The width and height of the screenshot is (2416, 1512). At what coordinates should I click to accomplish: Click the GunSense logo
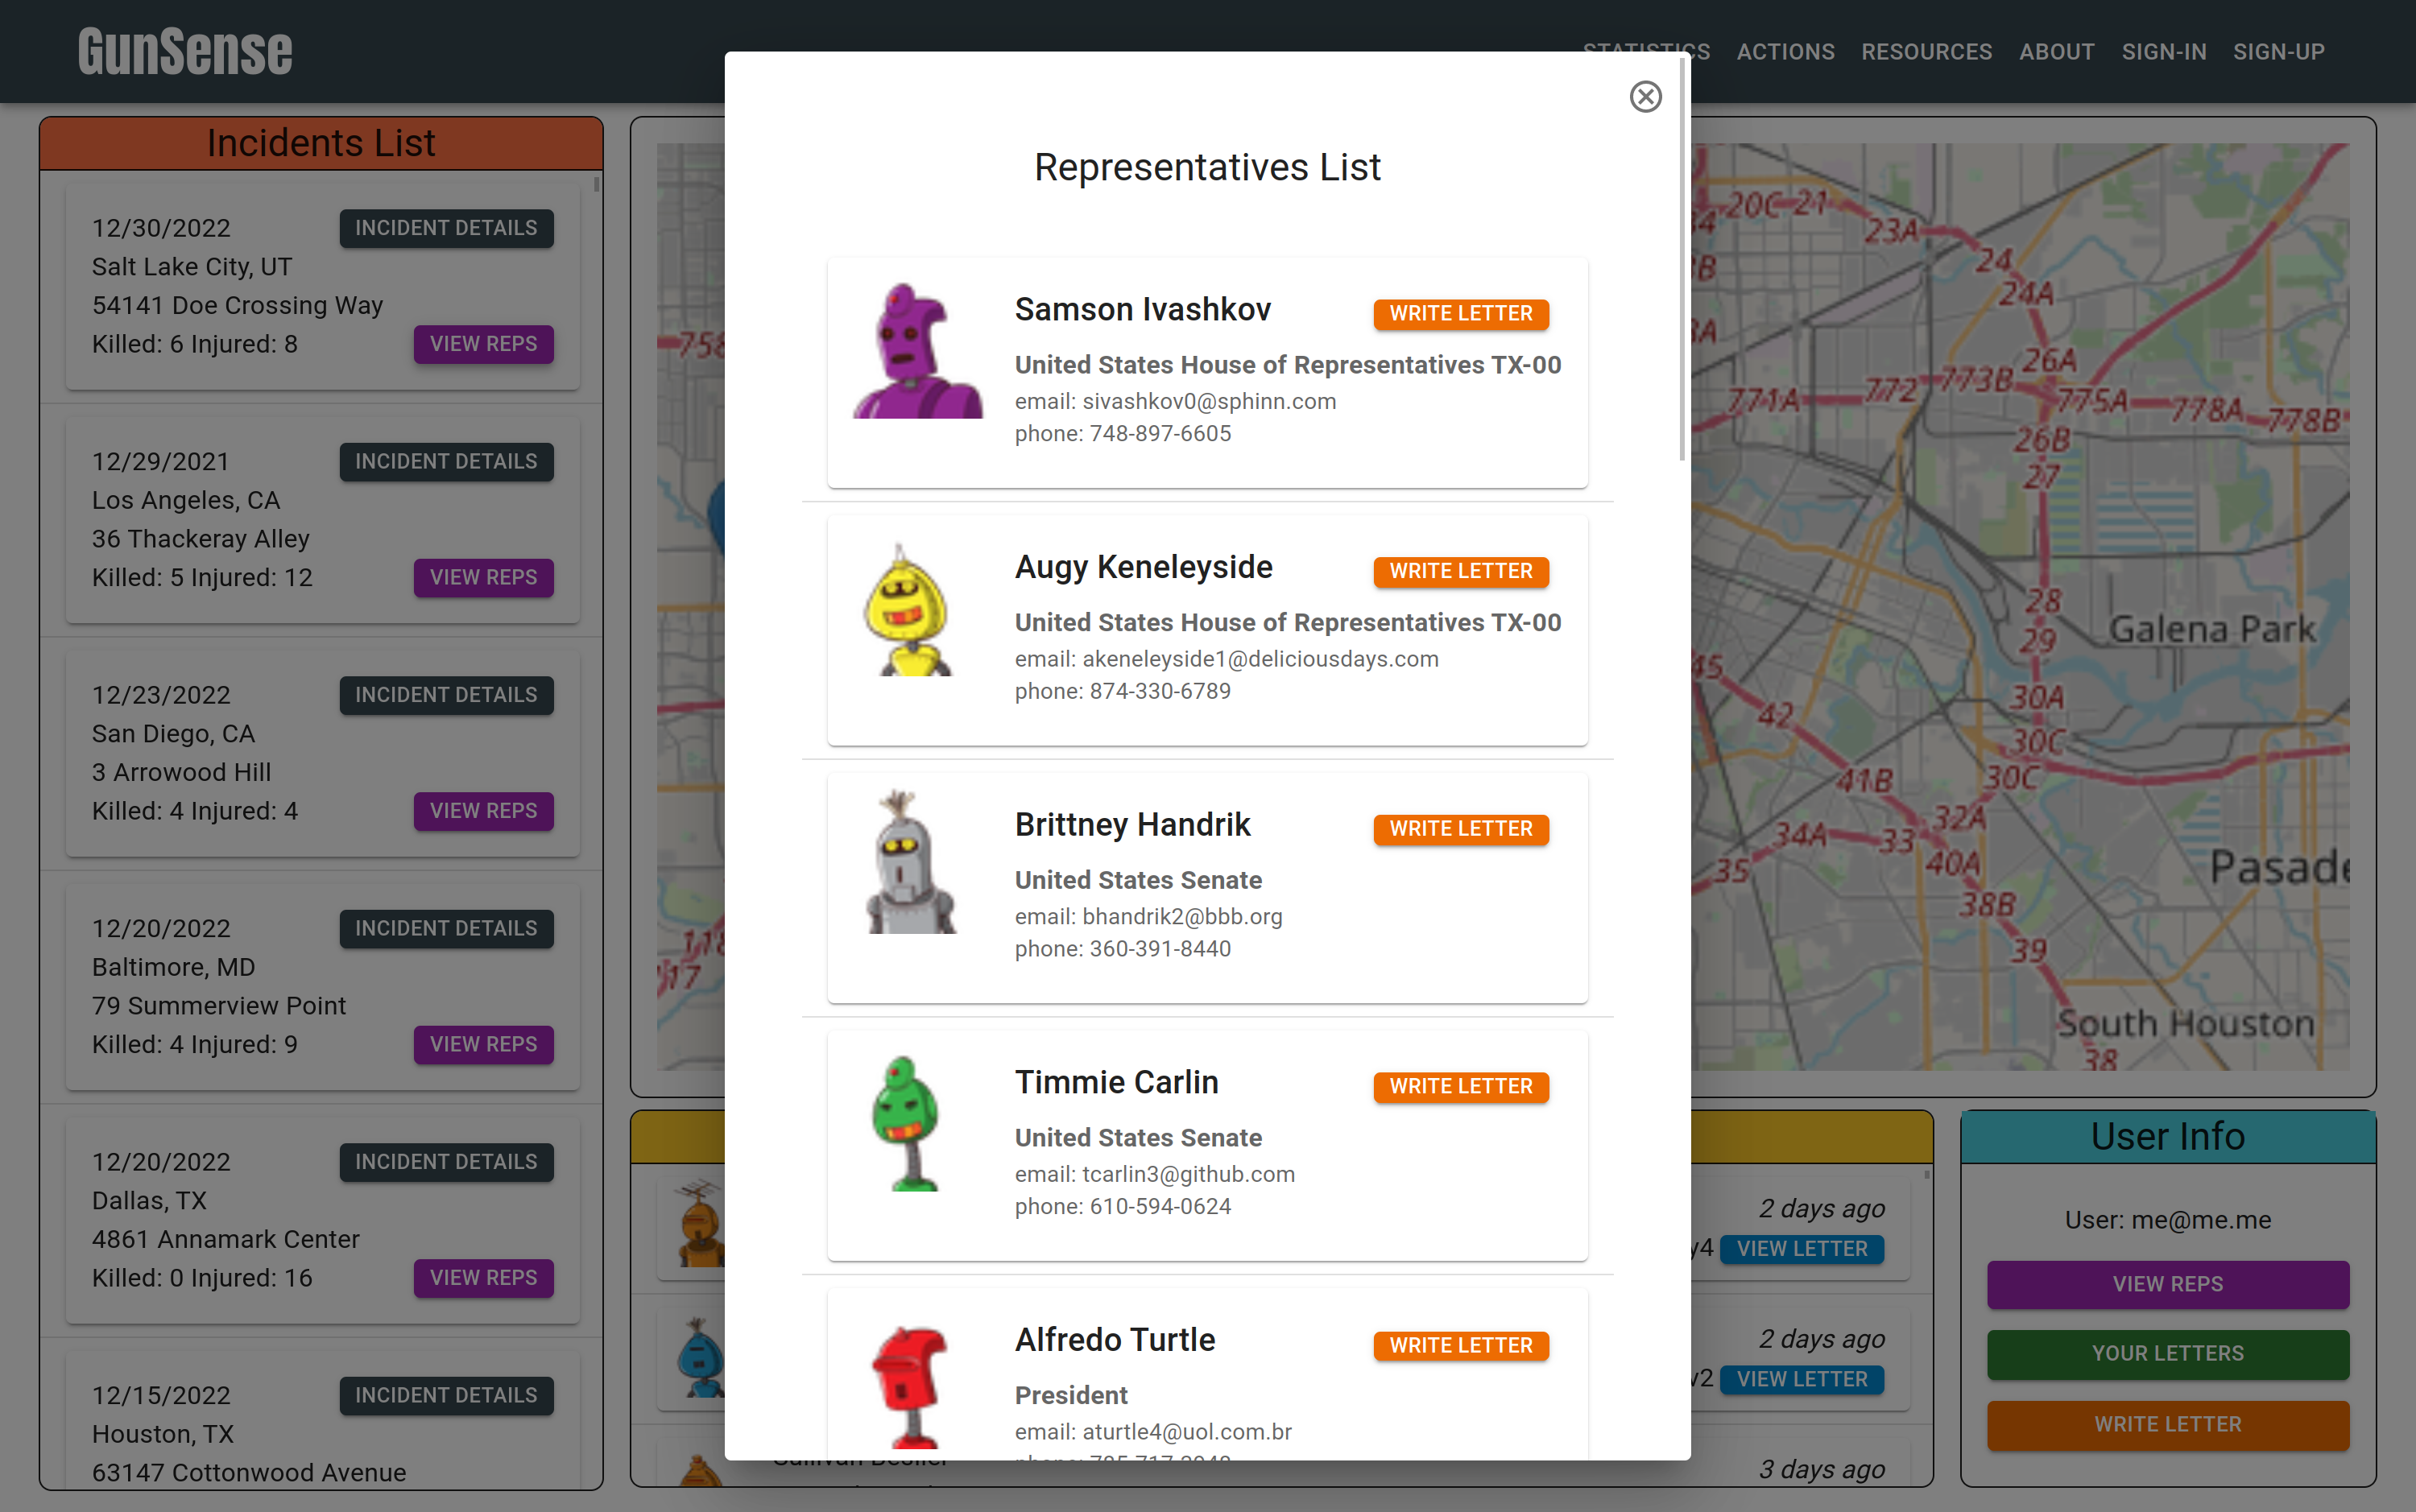[185, 52]
